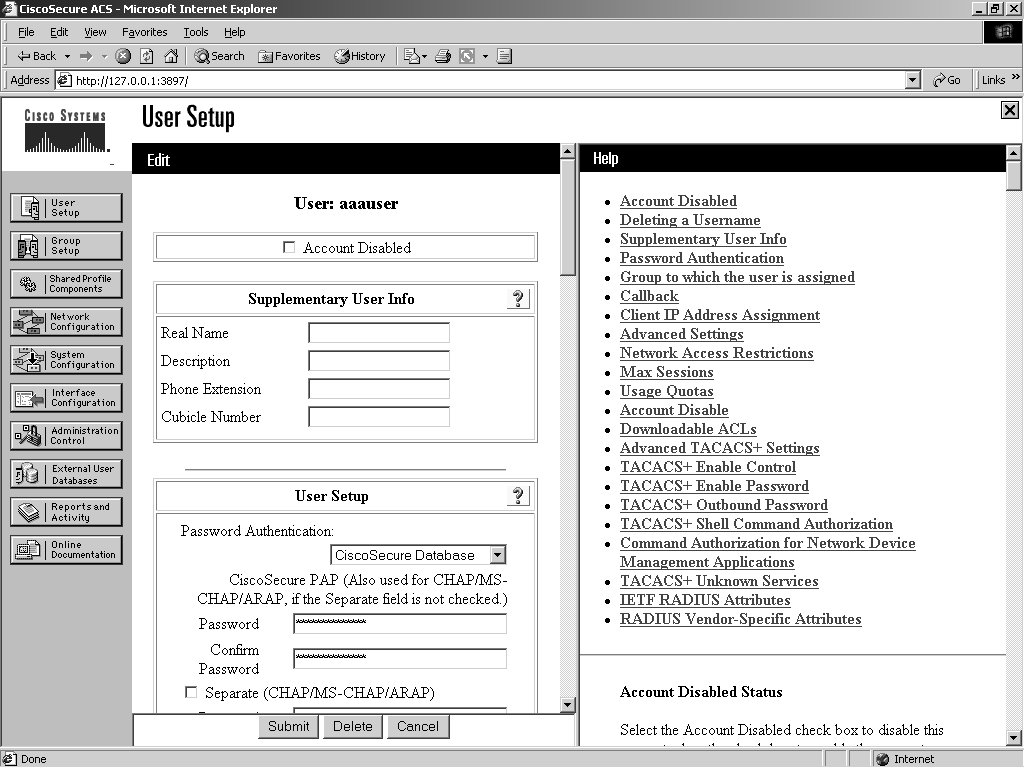Screen dimensions: 1024x768
Task: Open the IETF RADIUS Attributes link
Action: (x=705, y=600)
